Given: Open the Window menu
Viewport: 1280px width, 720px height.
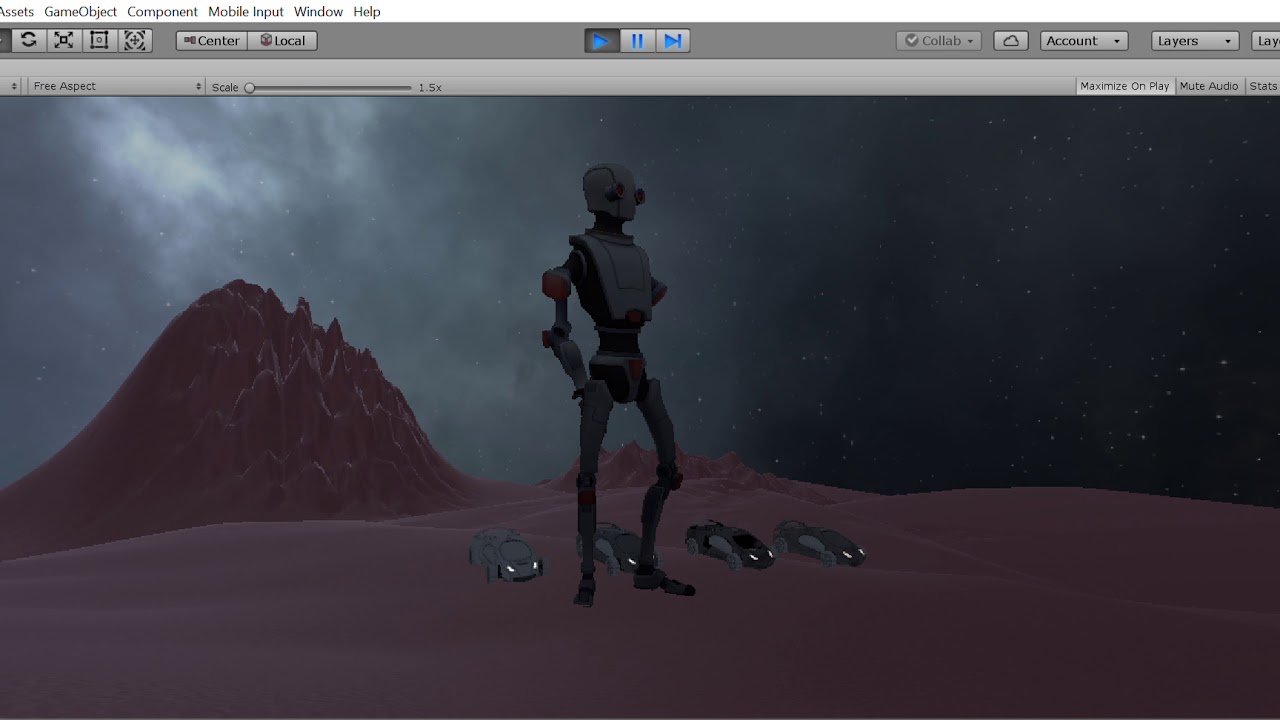Looking at the screenshot, I should pyautogui.click(x=318, y=11).
